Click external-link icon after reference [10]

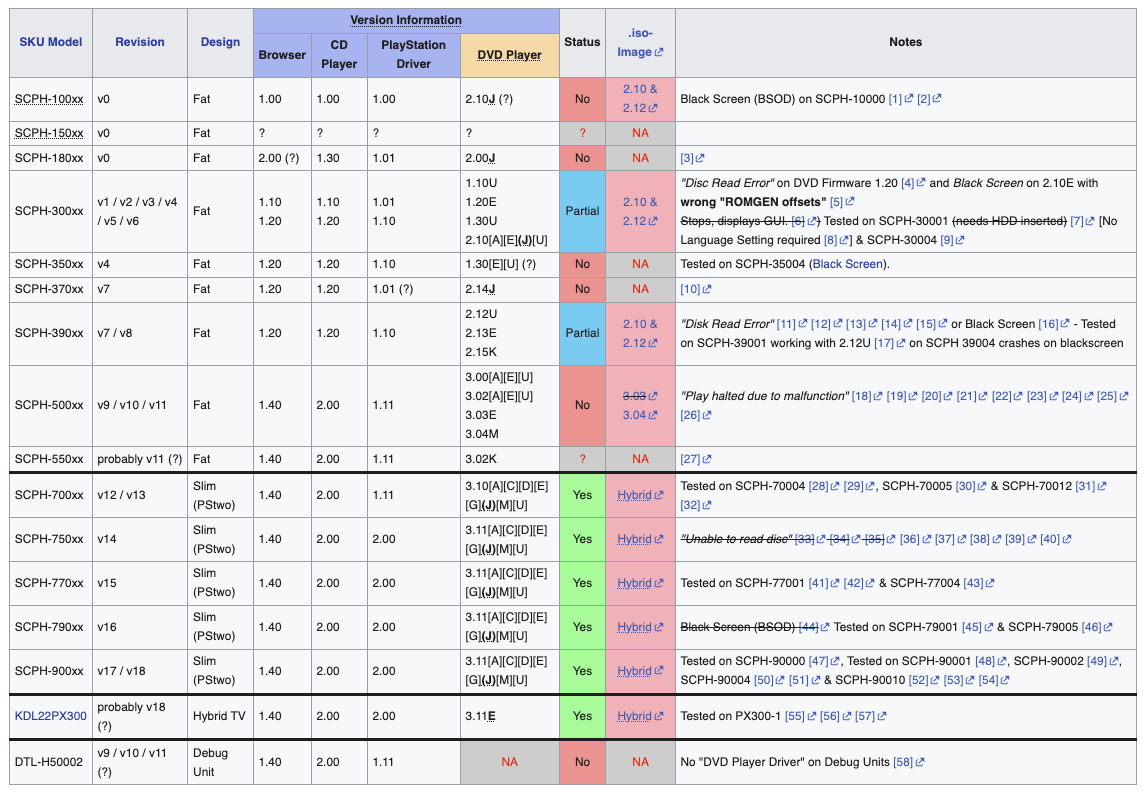pos(707,289)
